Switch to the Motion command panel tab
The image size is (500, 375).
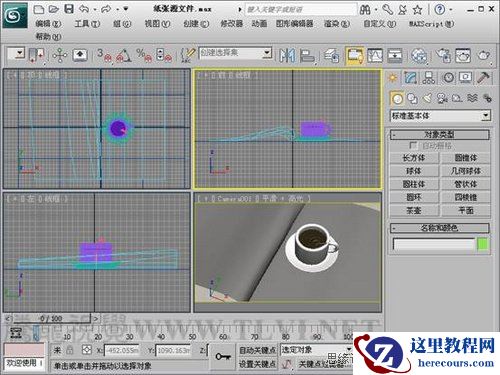[x=448, y=78]
